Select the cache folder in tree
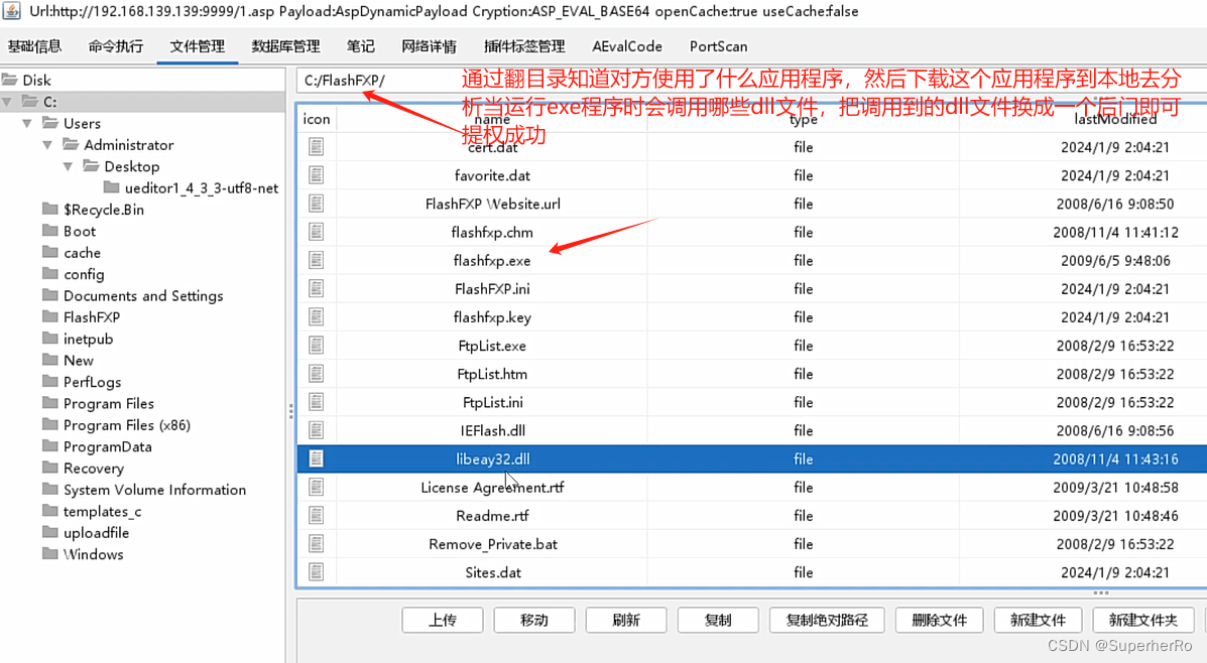1207x663 pixels. [82, 253]
